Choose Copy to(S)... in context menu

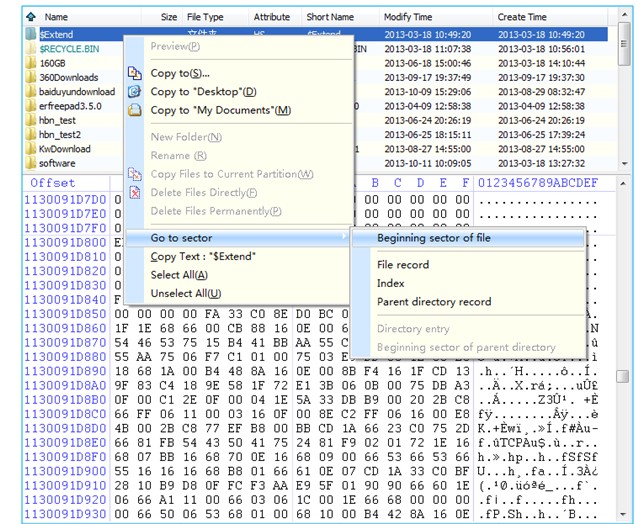tap(180, 73)
